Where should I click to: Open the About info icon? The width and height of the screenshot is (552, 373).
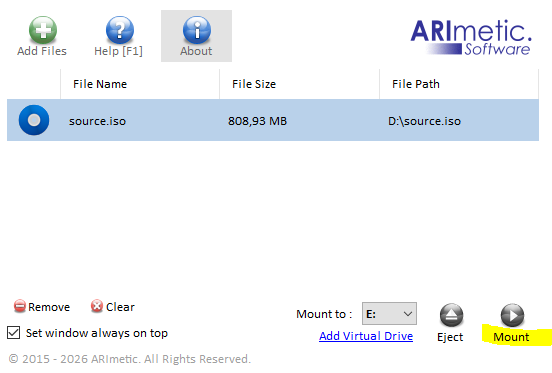pos(197,30)
